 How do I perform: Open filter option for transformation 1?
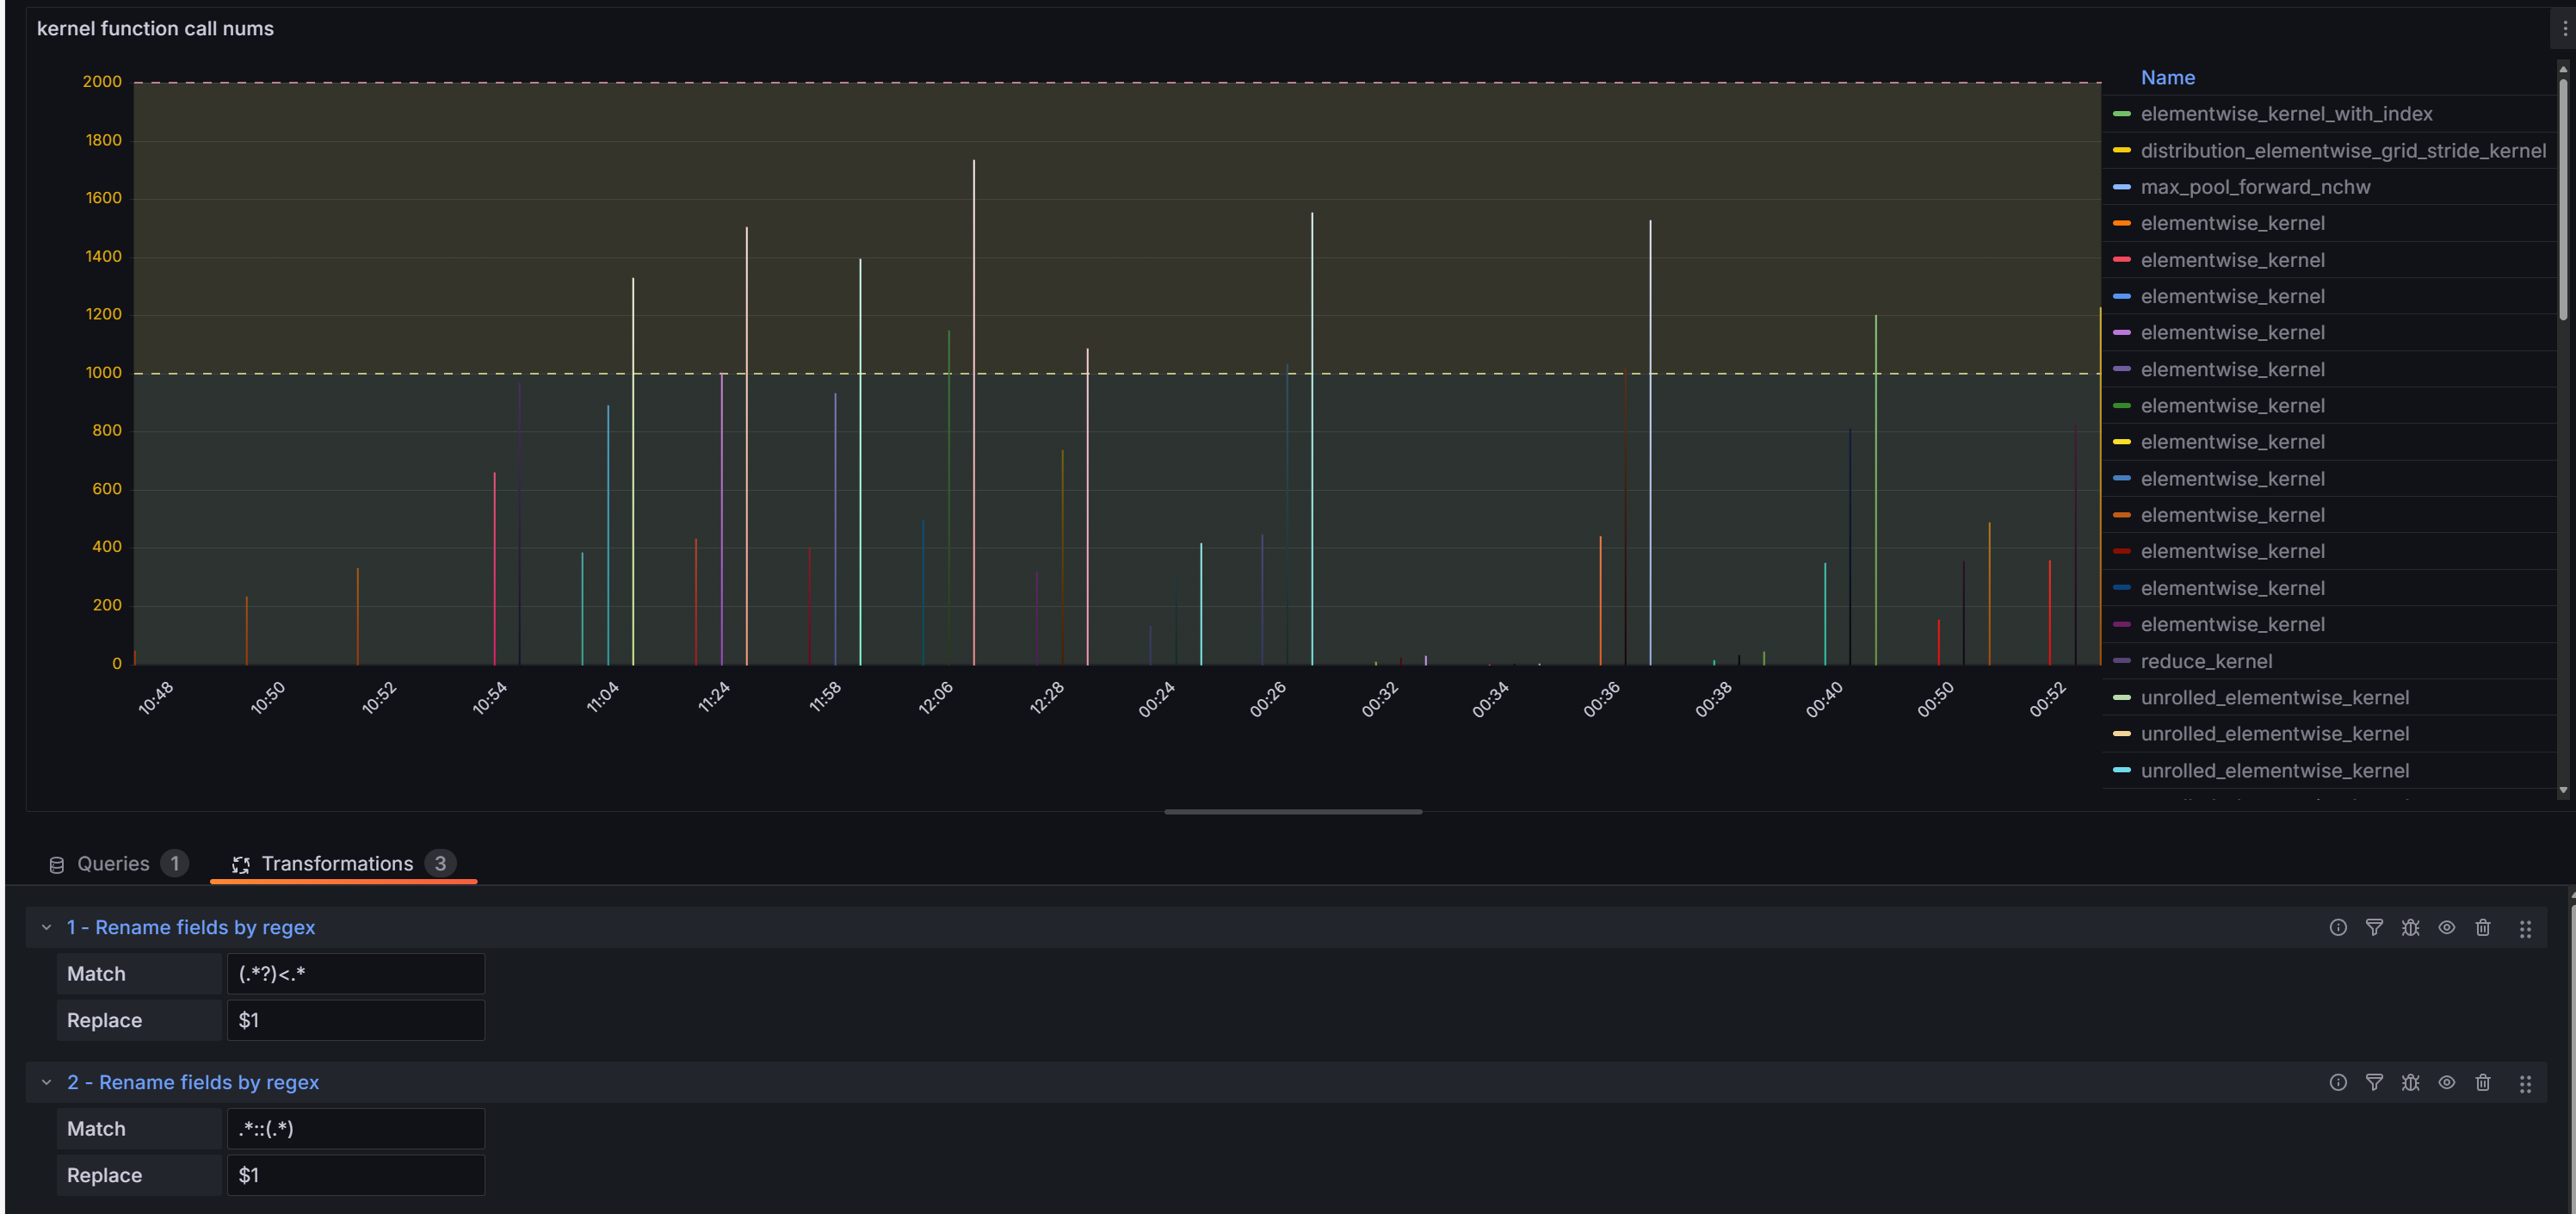pos(2373,927)
